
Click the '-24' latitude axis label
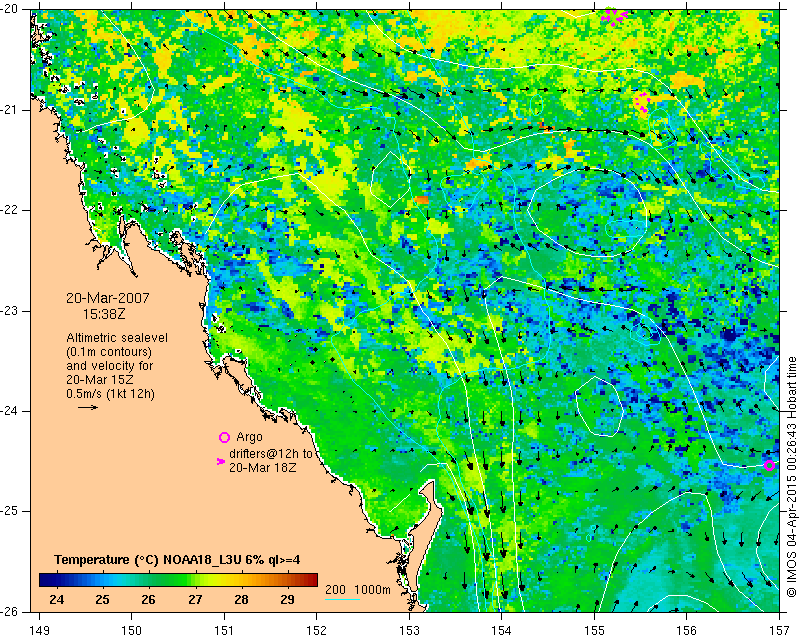(x=9, y=411)
